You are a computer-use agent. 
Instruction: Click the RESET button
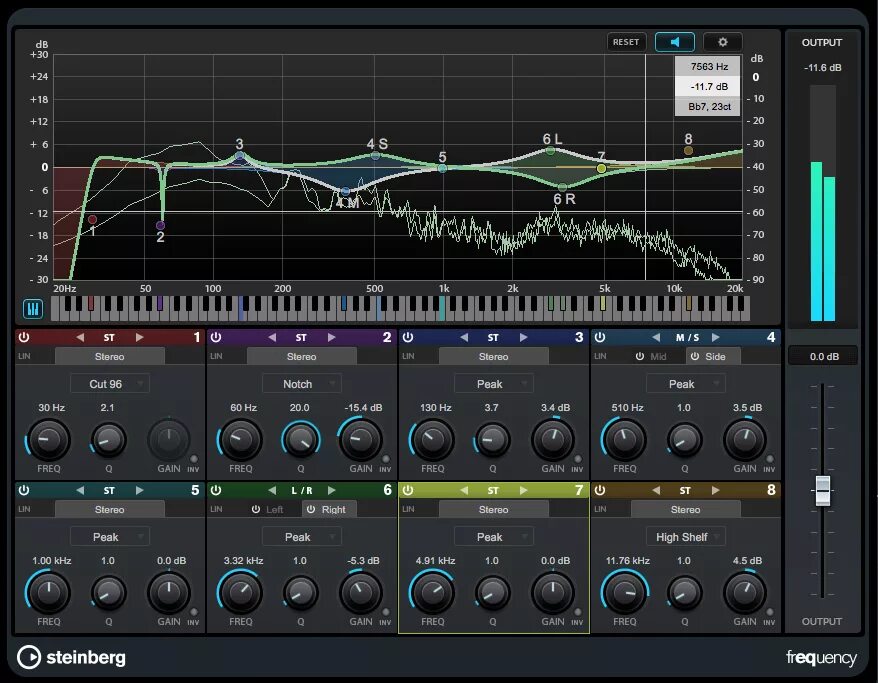pyautogui.click(x=626, y=42)
